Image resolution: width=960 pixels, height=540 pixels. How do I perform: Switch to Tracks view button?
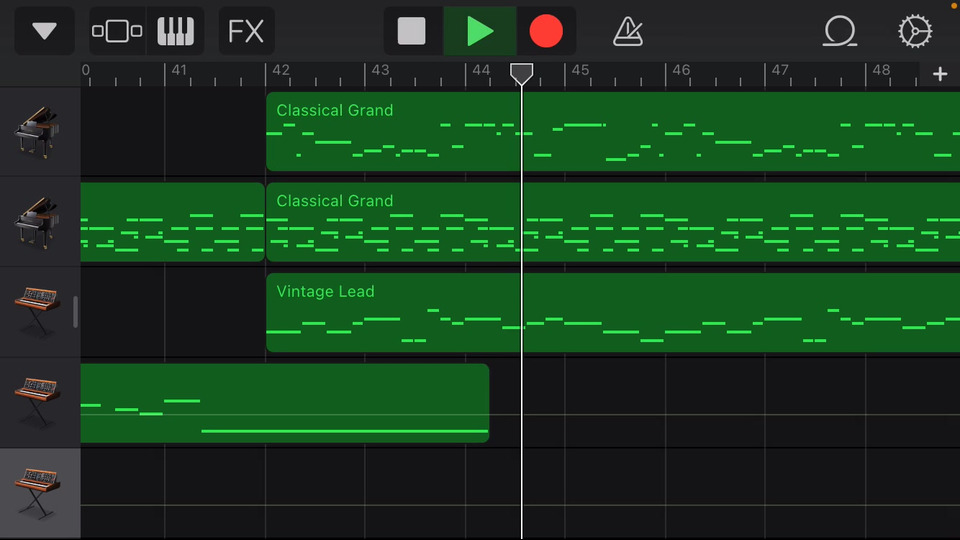point(117,31)
